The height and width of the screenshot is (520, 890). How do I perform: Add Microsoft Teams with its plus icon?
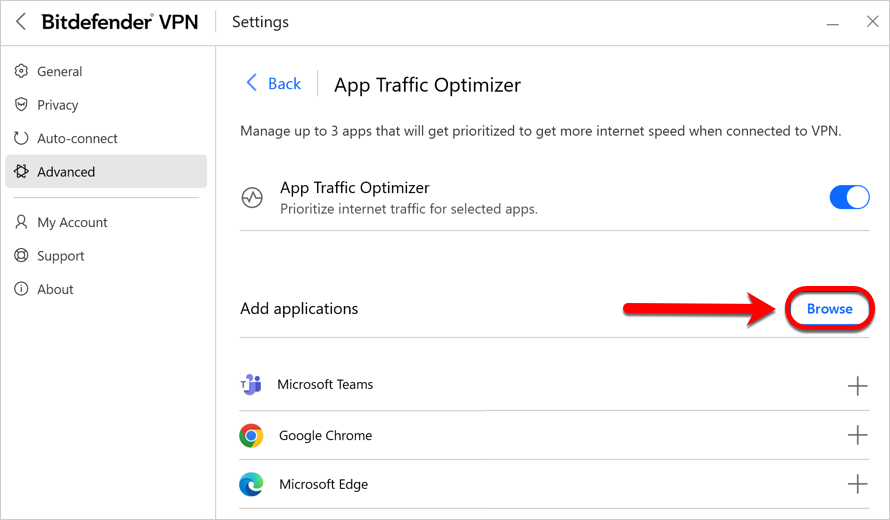point(857,386)
